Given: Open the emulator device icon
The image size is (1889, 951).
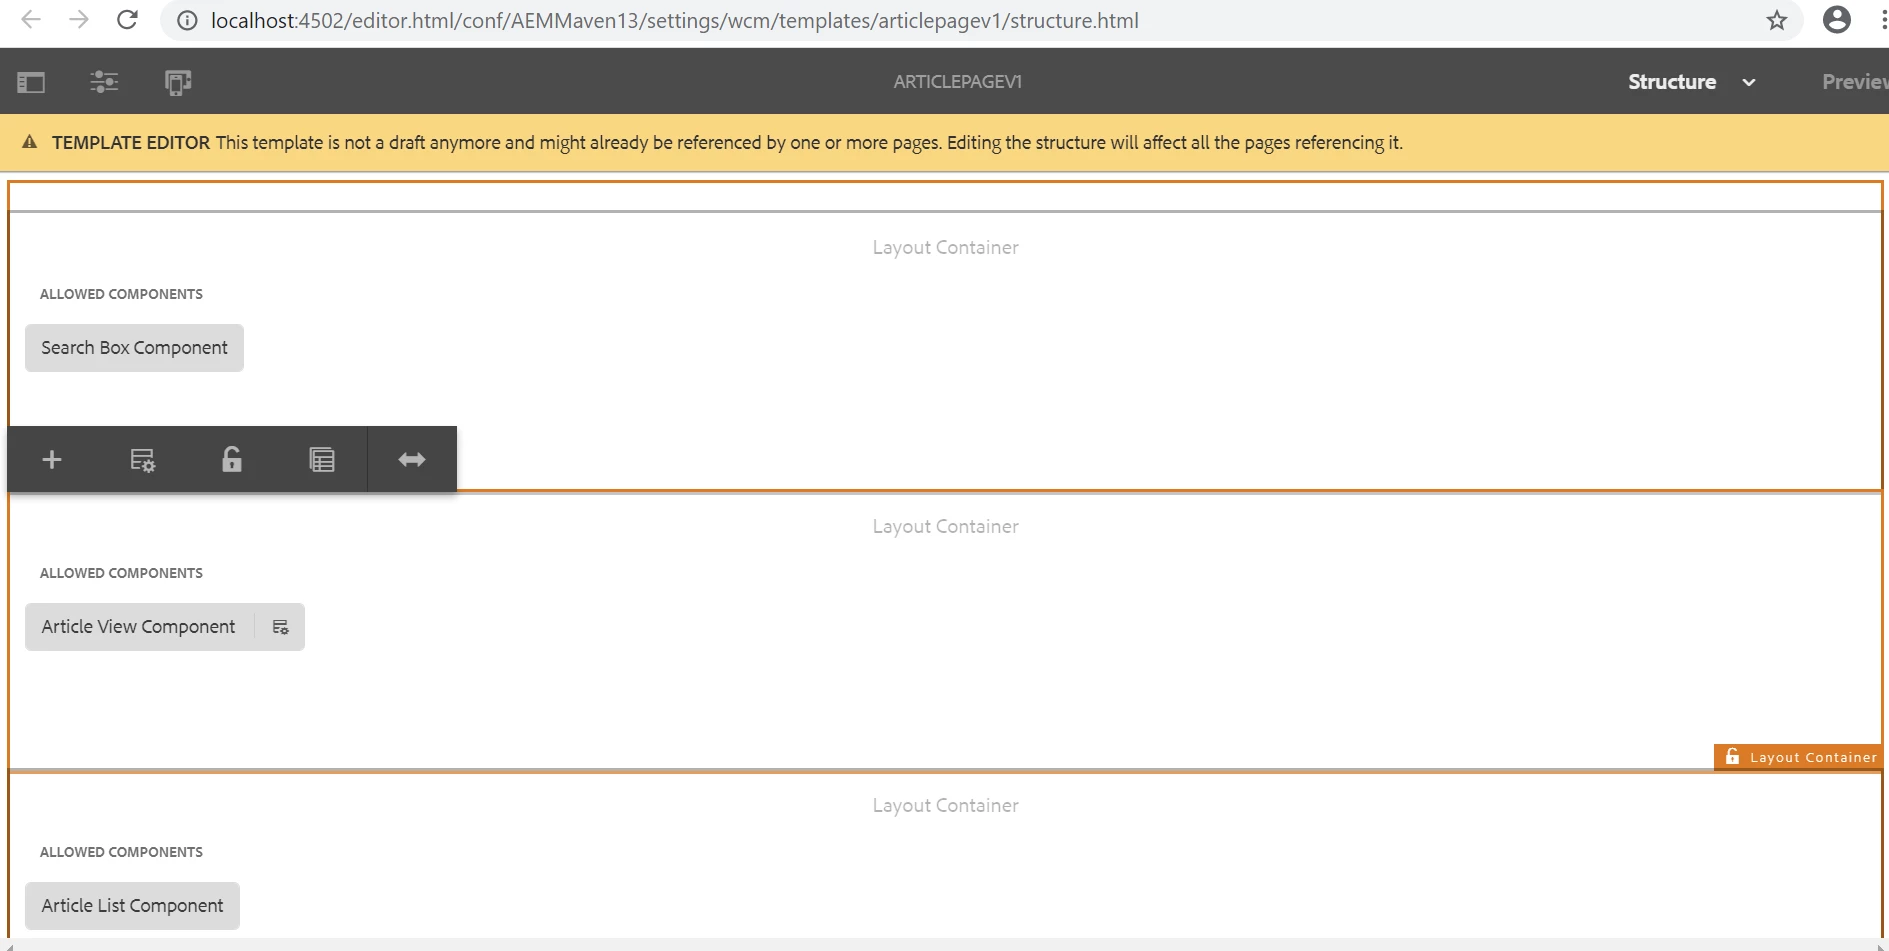Looking at the screenshot, I should click(x=178, y=82).
